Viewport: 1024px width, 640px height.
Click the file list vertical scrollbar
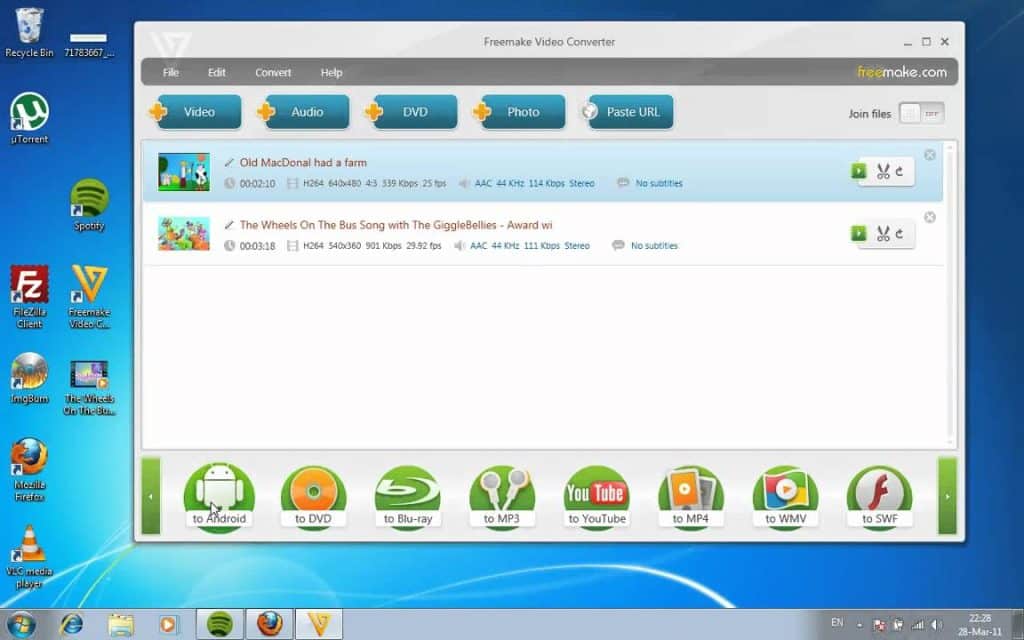950,294
